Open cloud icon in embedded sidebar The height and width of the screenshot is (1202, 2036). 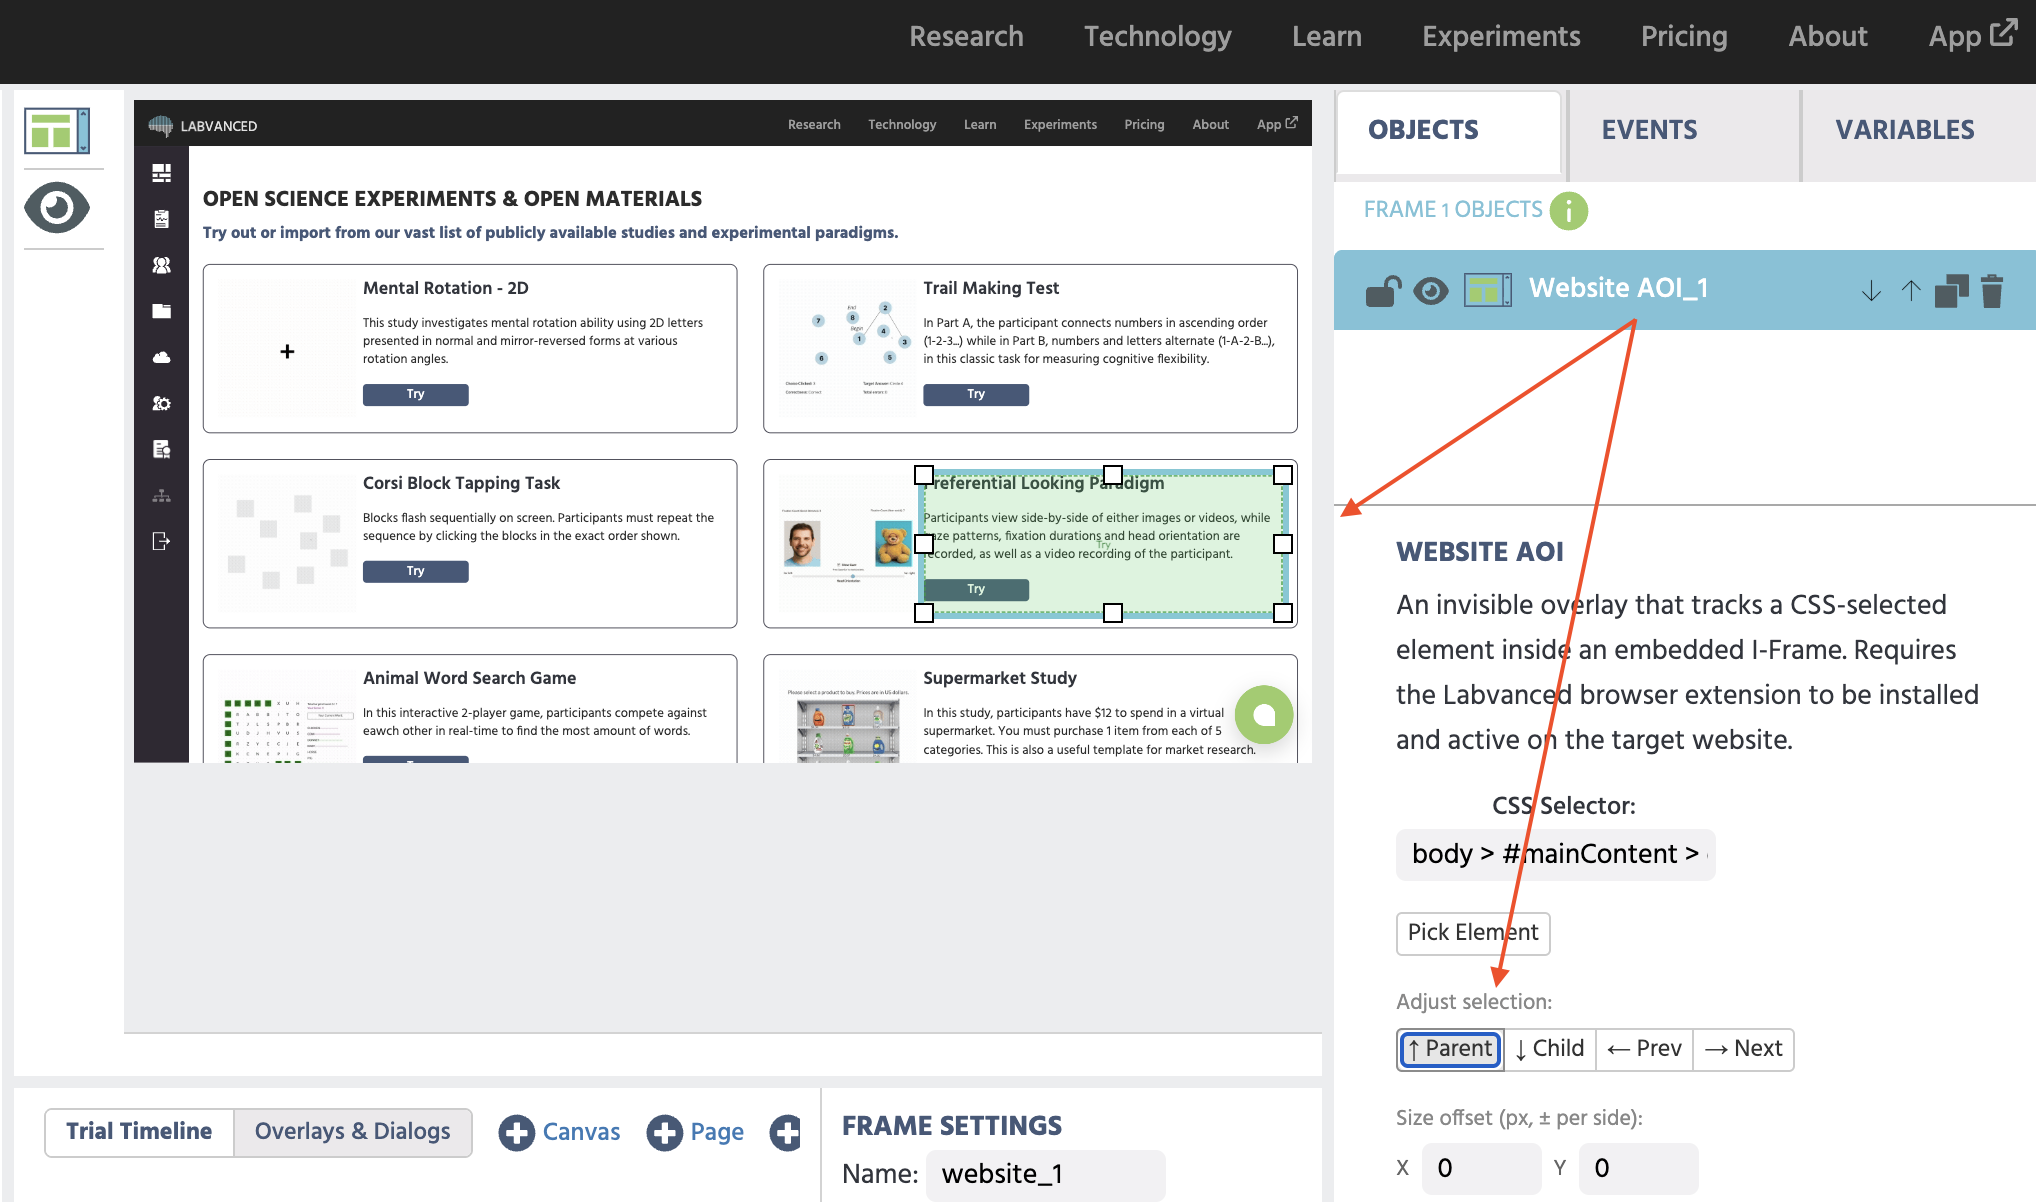[x=161, y=357]
